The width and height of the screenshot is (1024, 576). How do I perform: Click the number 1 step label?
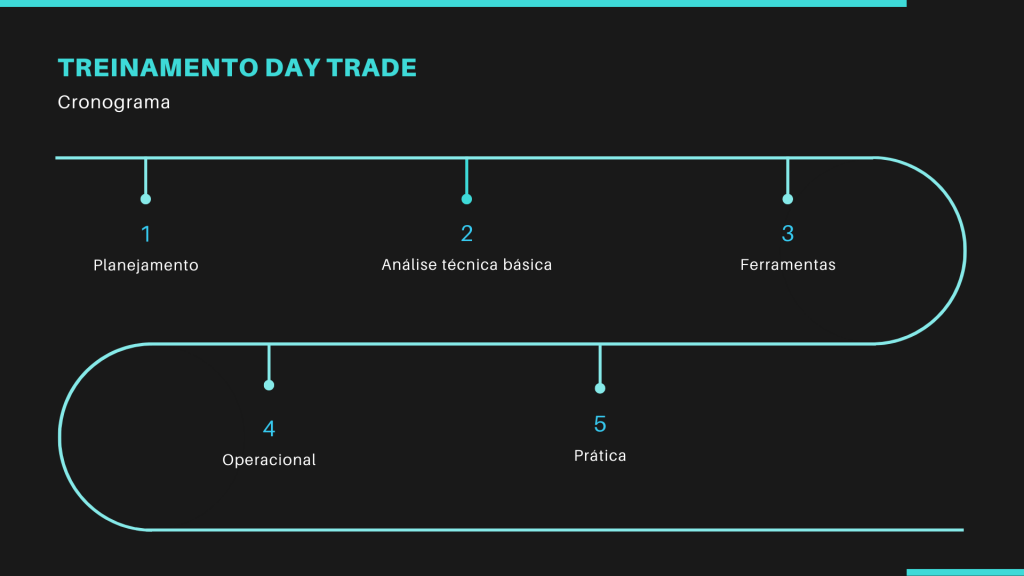(146, 234)
